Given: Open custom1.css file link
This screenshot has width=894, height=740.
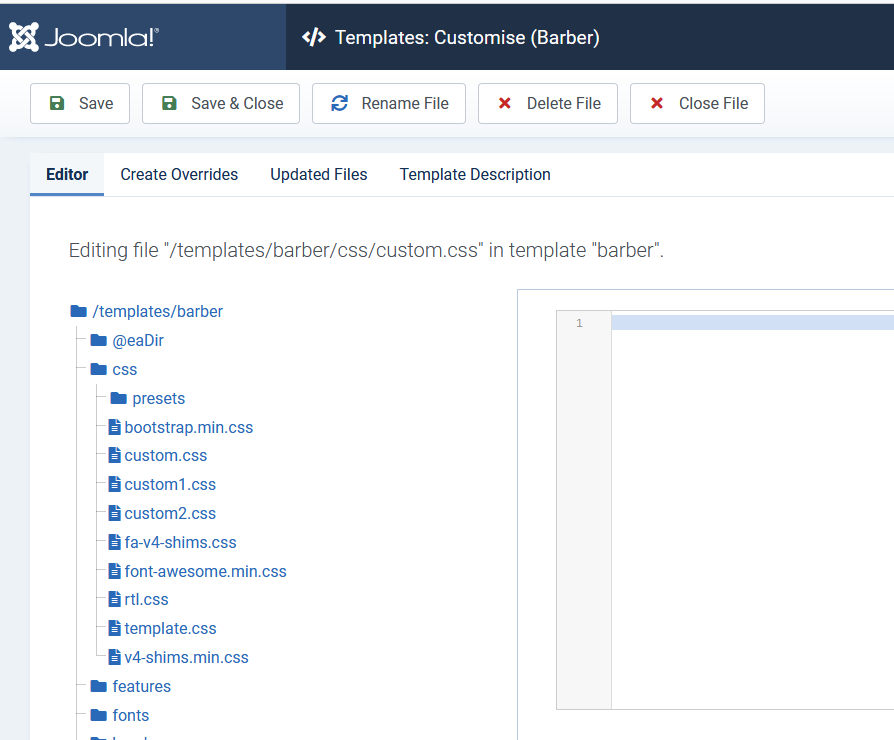Looking at the screenshot, I should tap(170, 484).
